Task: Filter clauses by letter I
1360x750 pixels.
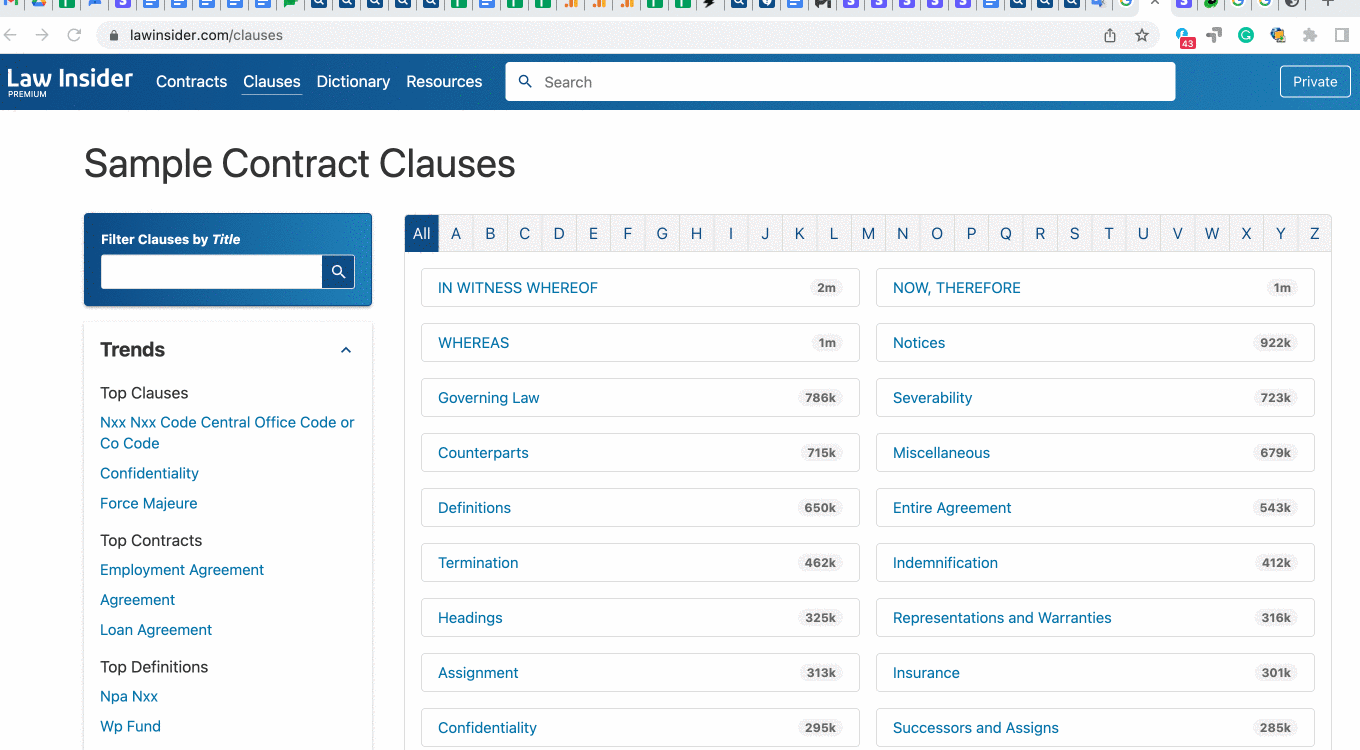Action: [x=731, y=234]
